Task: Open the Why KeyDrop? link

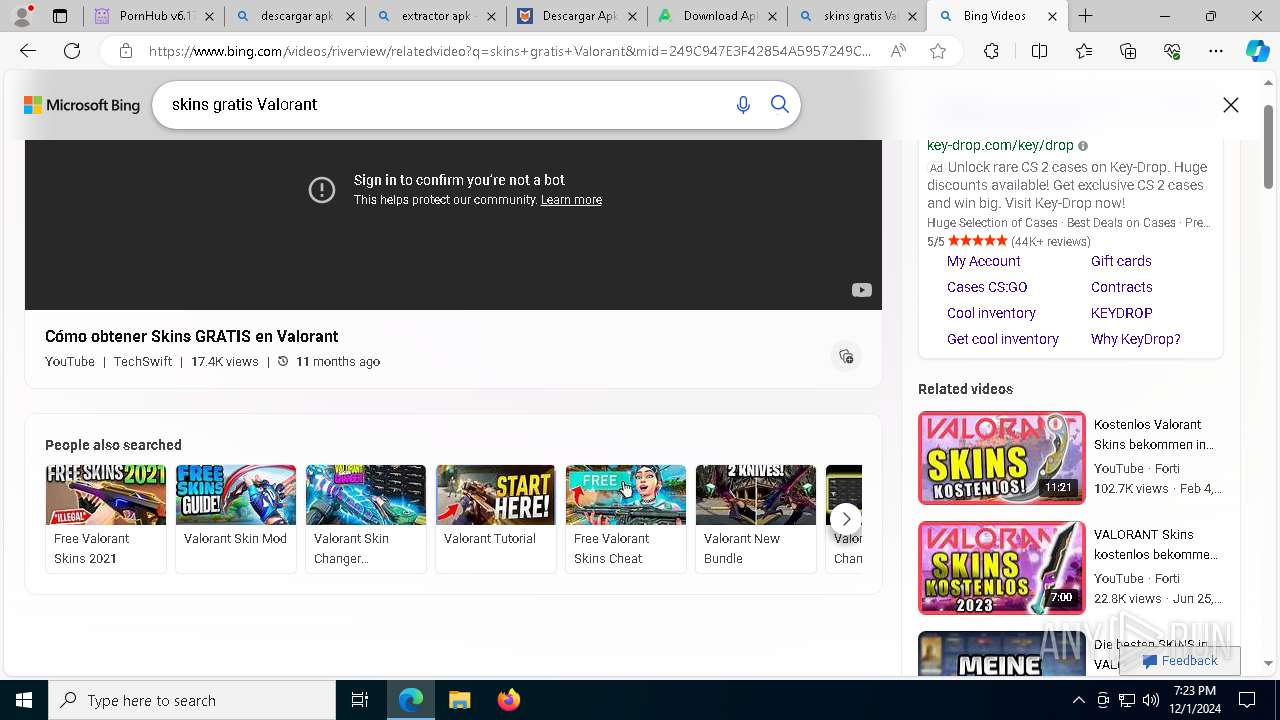Action: tap(1136, 339)
